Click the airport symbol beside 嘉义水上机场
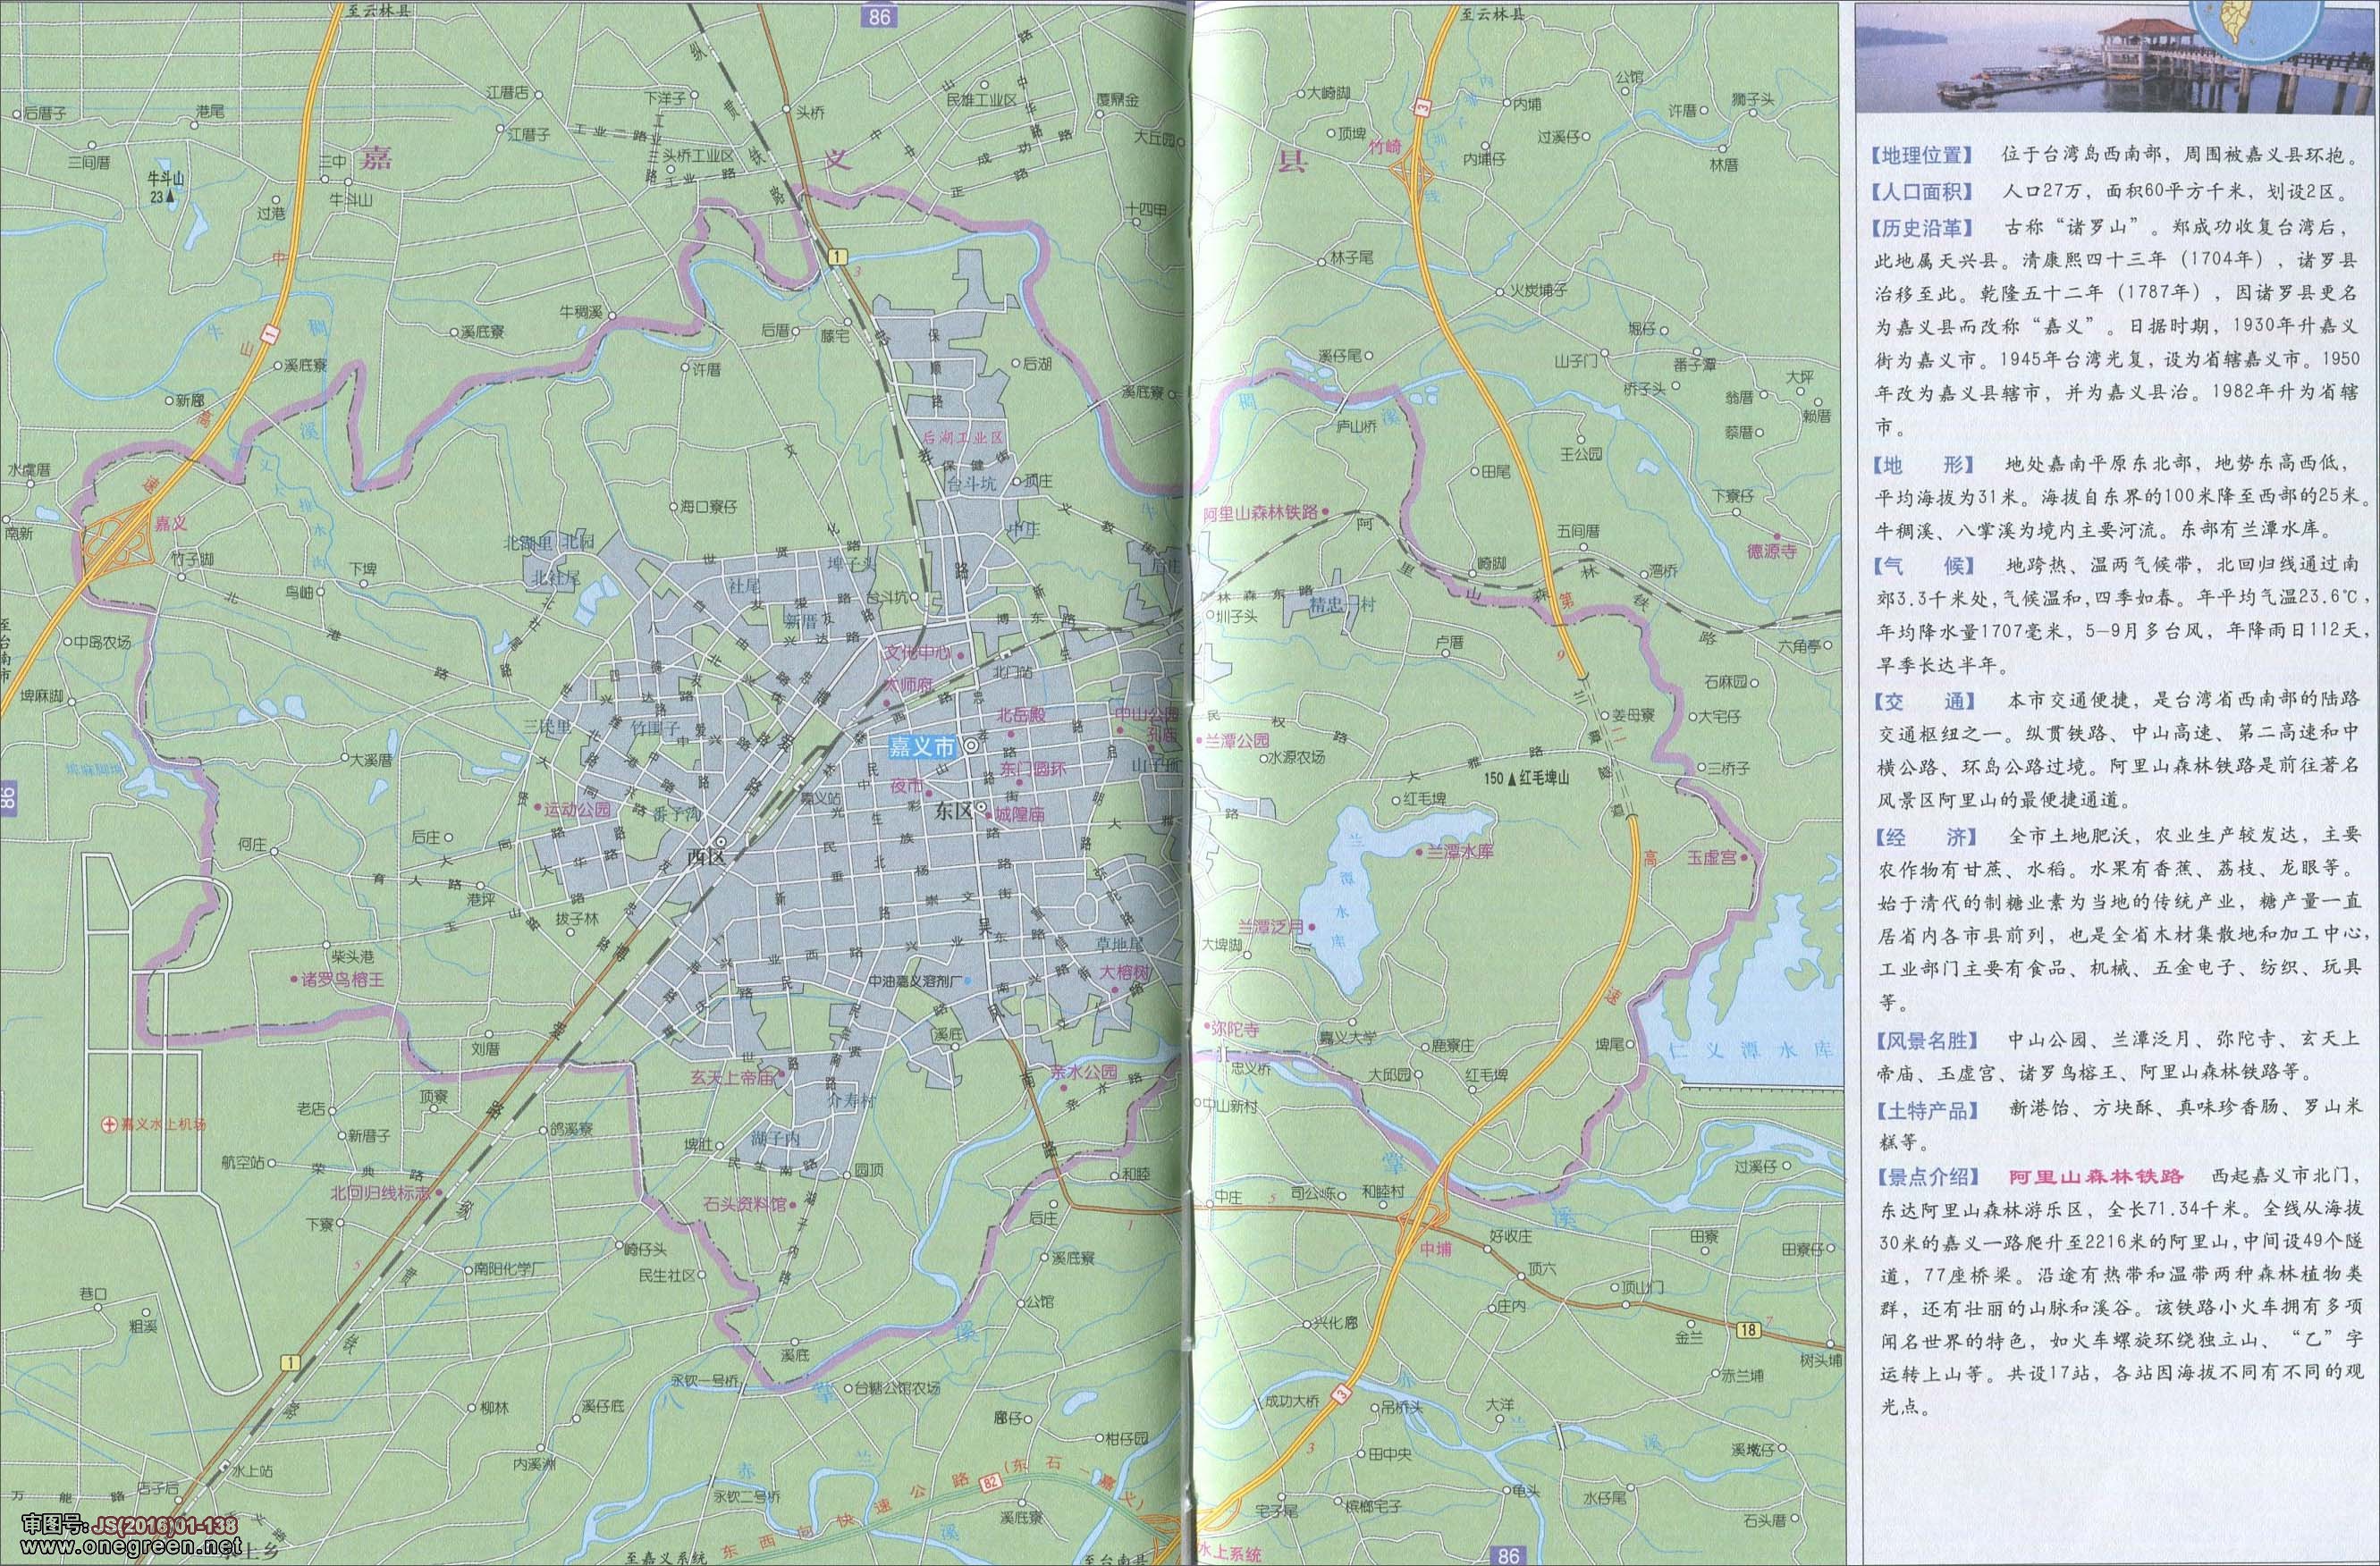This screenshot has width=2380, height=1566. [x=109, y=1124]
